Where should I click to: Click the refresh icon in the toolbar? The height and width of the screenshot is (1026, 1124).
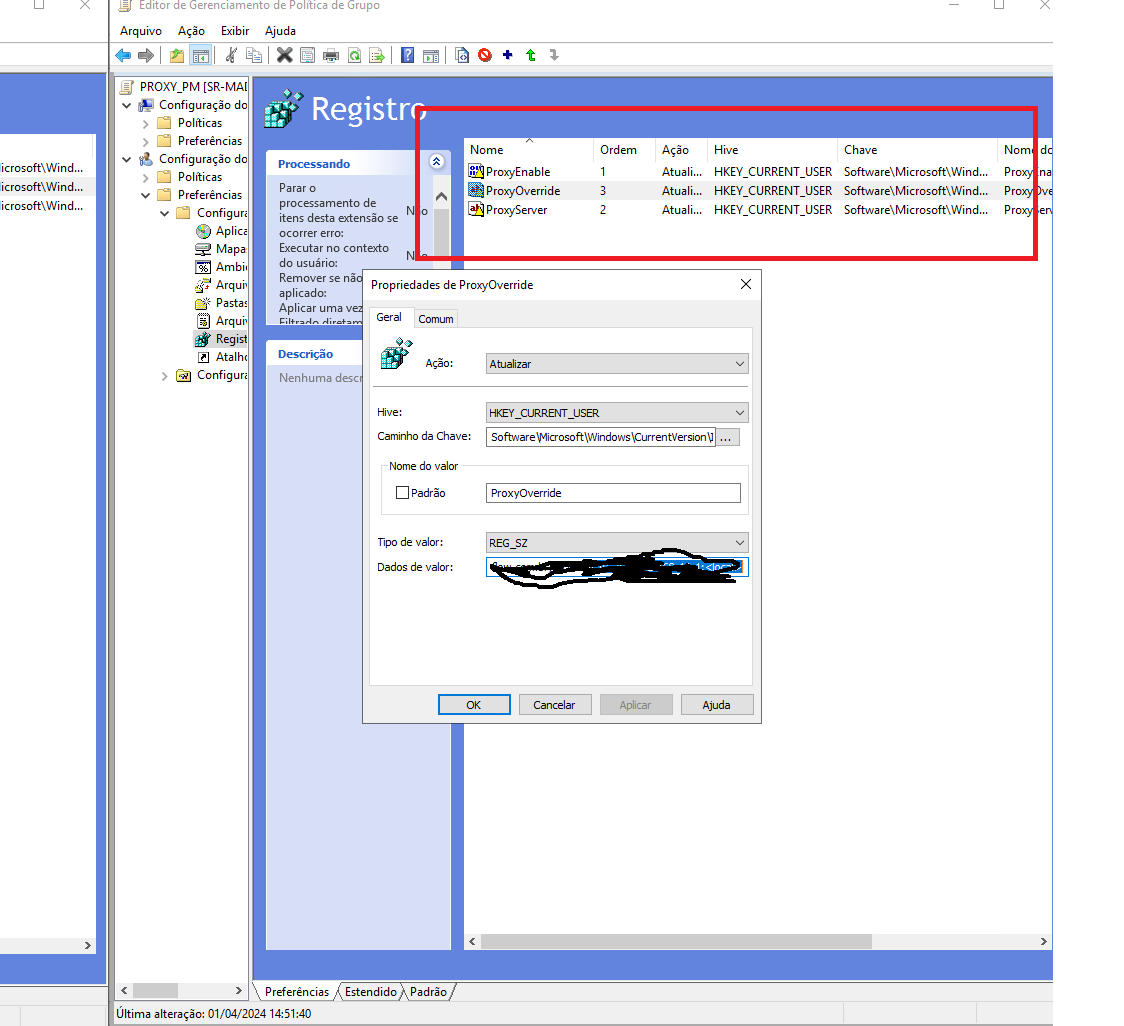click(x=354, y=55)
